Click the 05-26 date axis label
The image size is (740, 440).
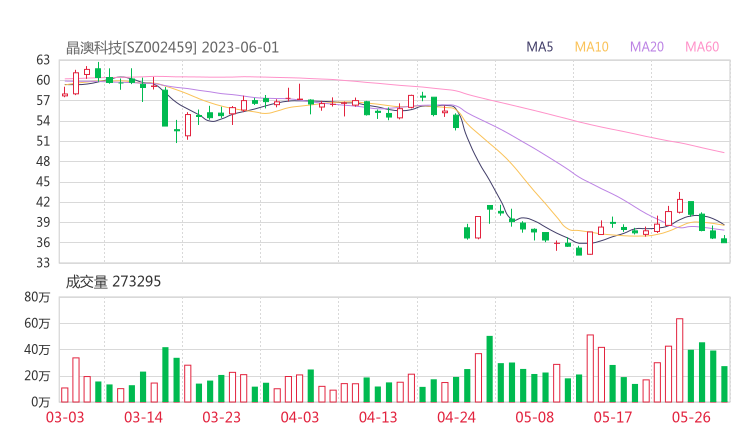[x=690, y=418]
